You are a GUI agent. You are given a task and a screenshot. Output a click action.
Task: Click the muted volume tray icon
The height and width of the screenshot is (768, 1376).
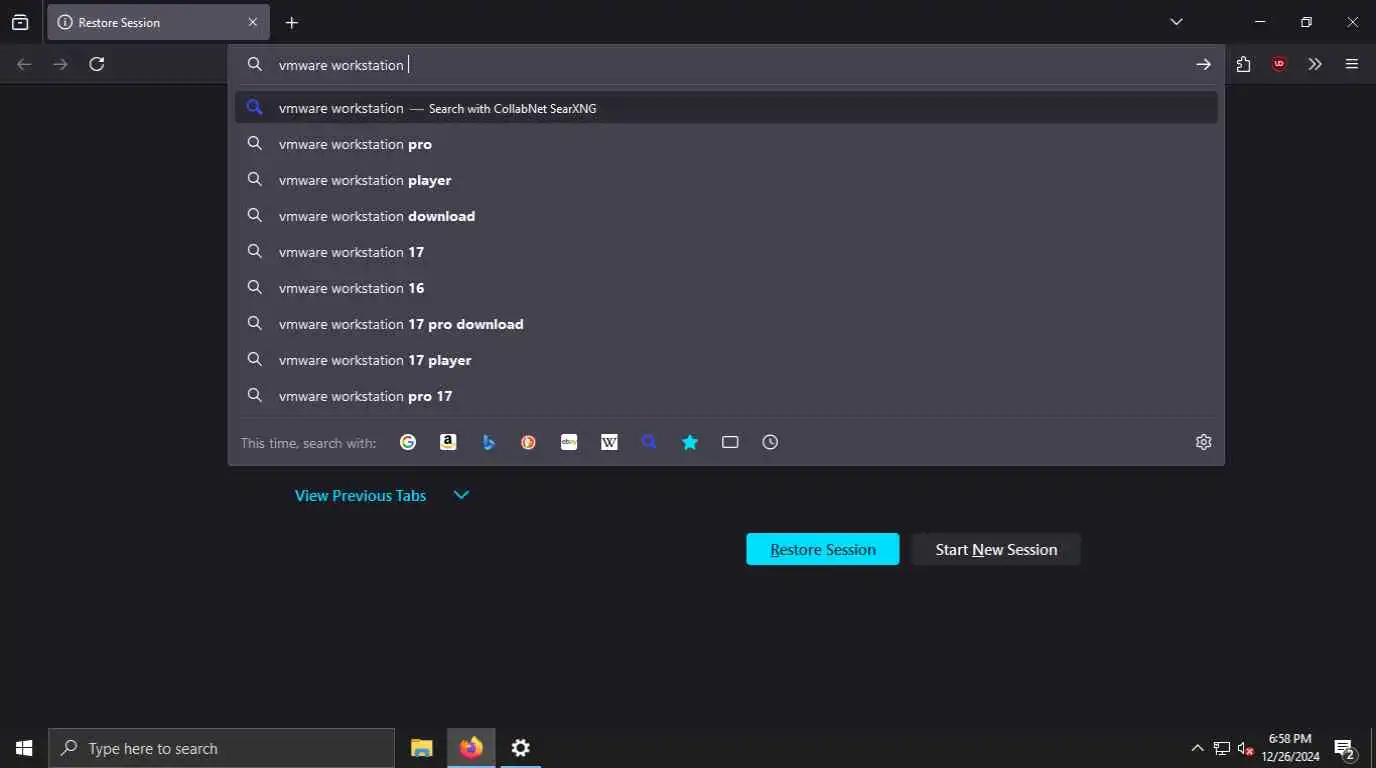pos(1246,748)
